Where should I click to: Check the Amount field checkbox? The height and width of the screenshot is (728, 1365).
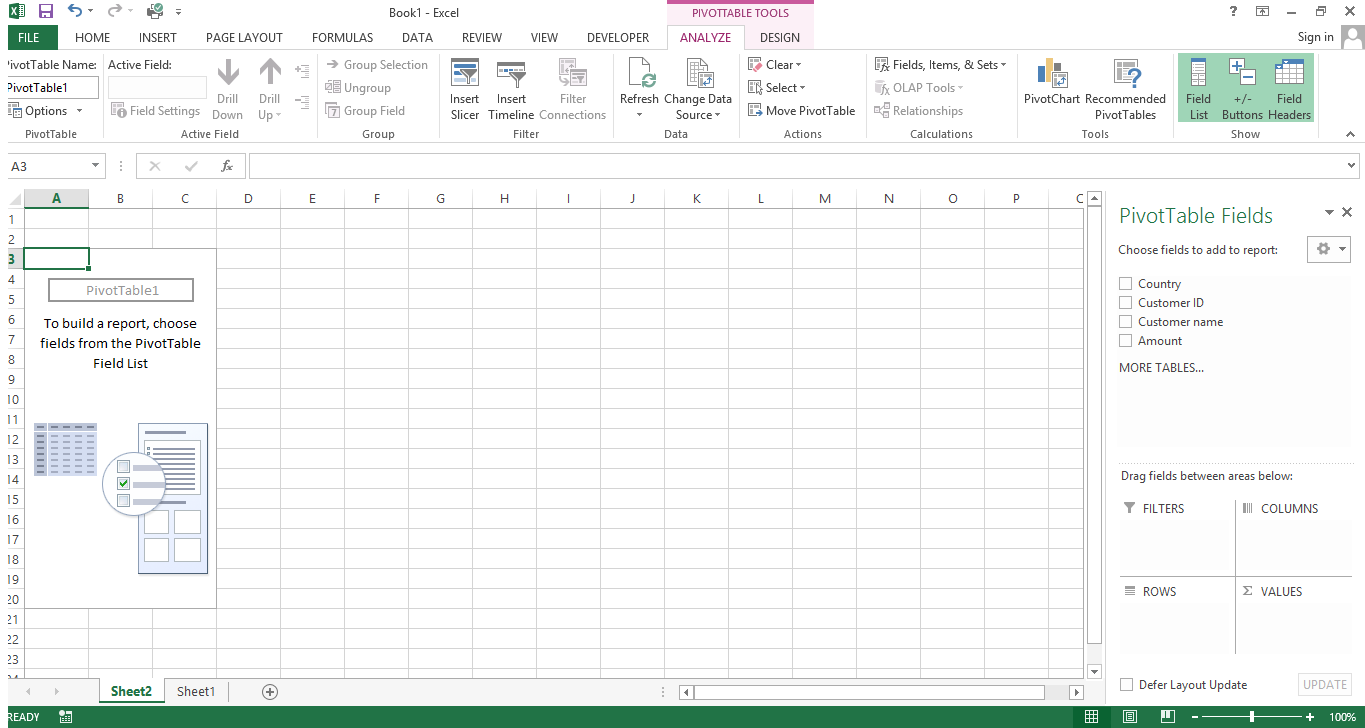pos(1126,341)
